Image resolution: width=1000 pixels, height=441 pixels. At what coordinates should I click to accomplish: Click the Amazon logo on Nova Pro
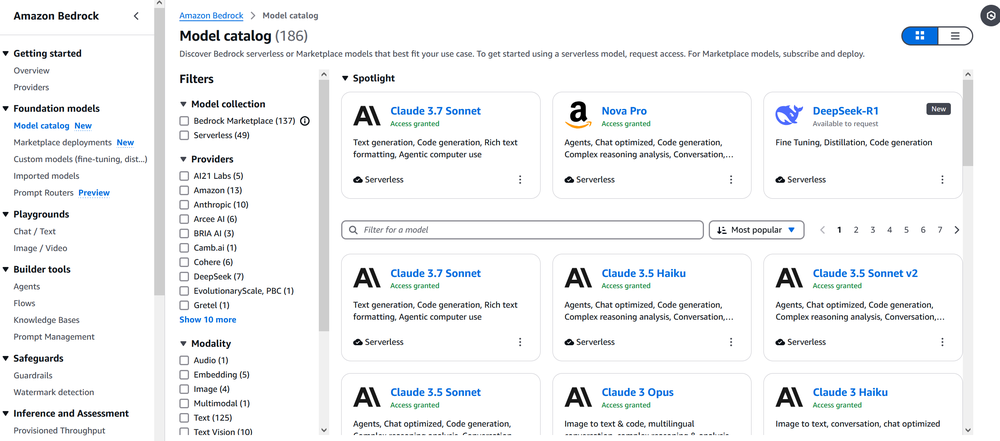point(578,116)
